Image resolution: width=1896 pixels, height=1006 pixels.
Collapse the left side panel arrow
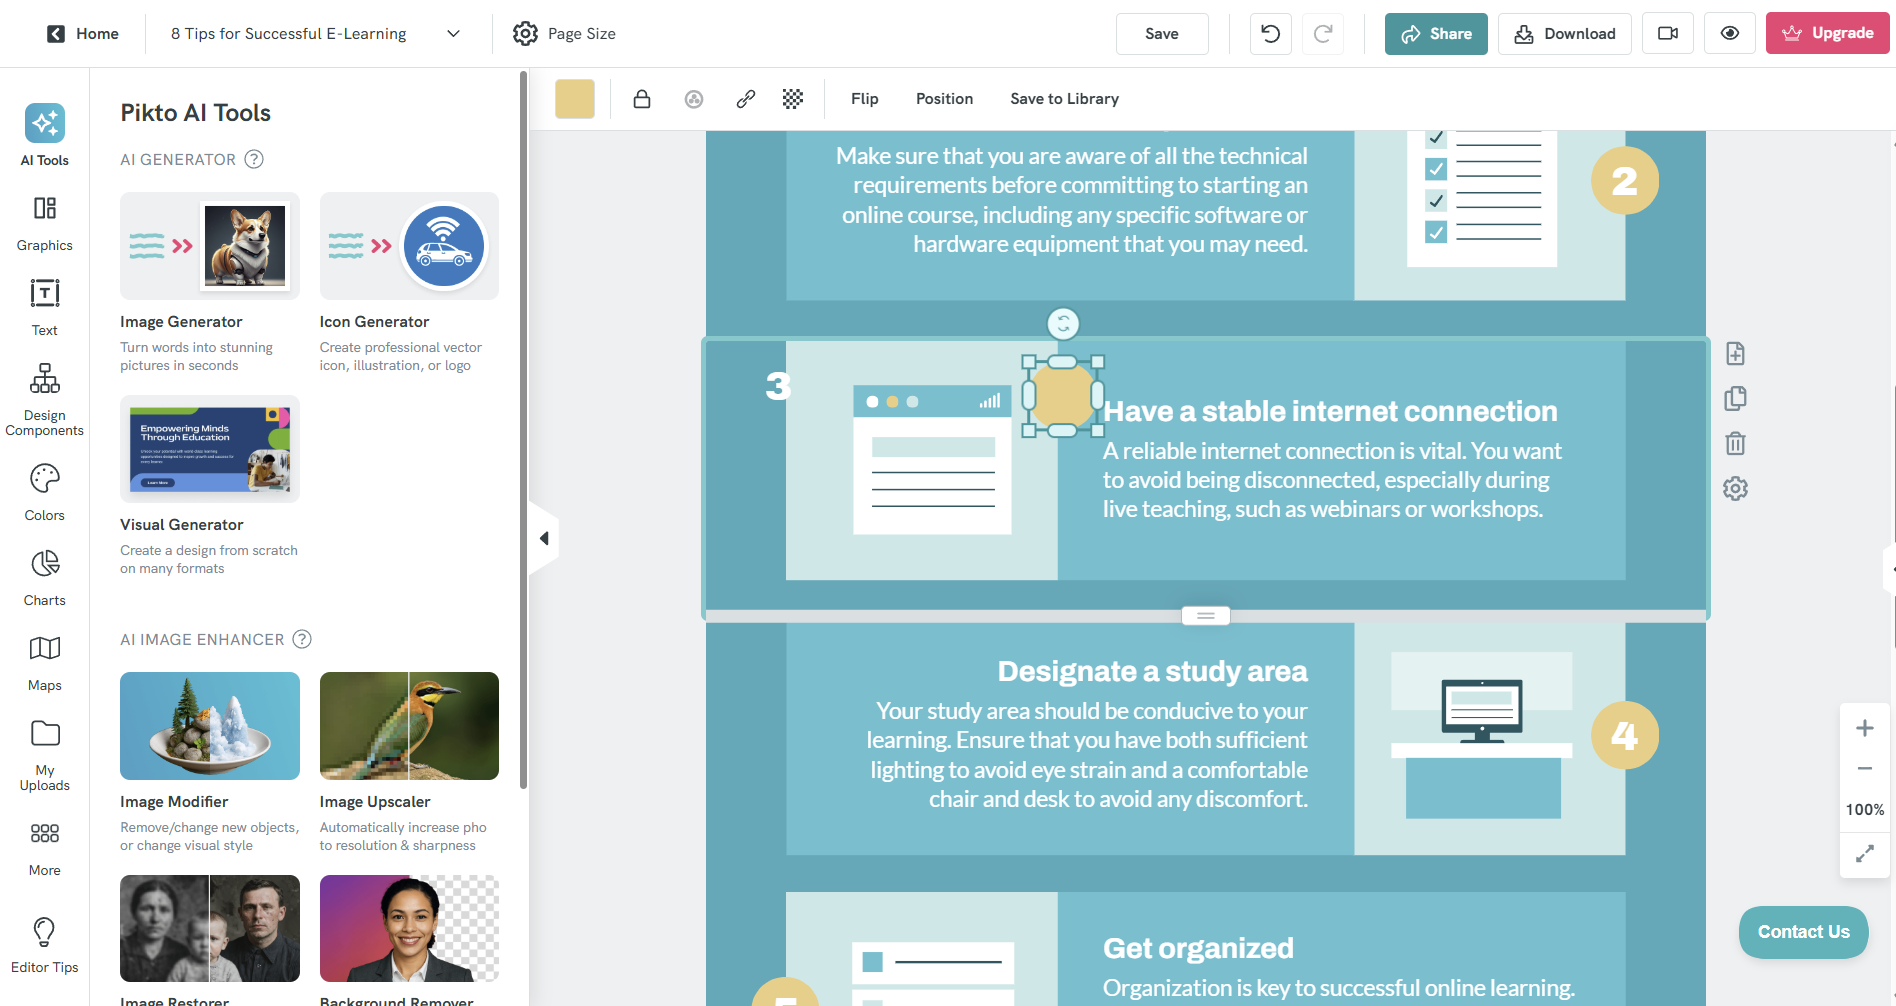point(544,538)
